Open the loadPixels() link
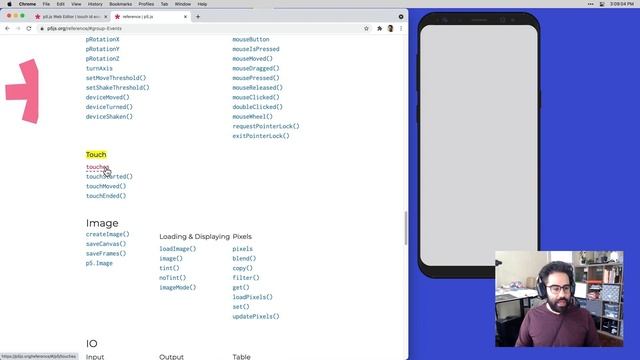The image size is (640, 360). [x=252, y=297]
